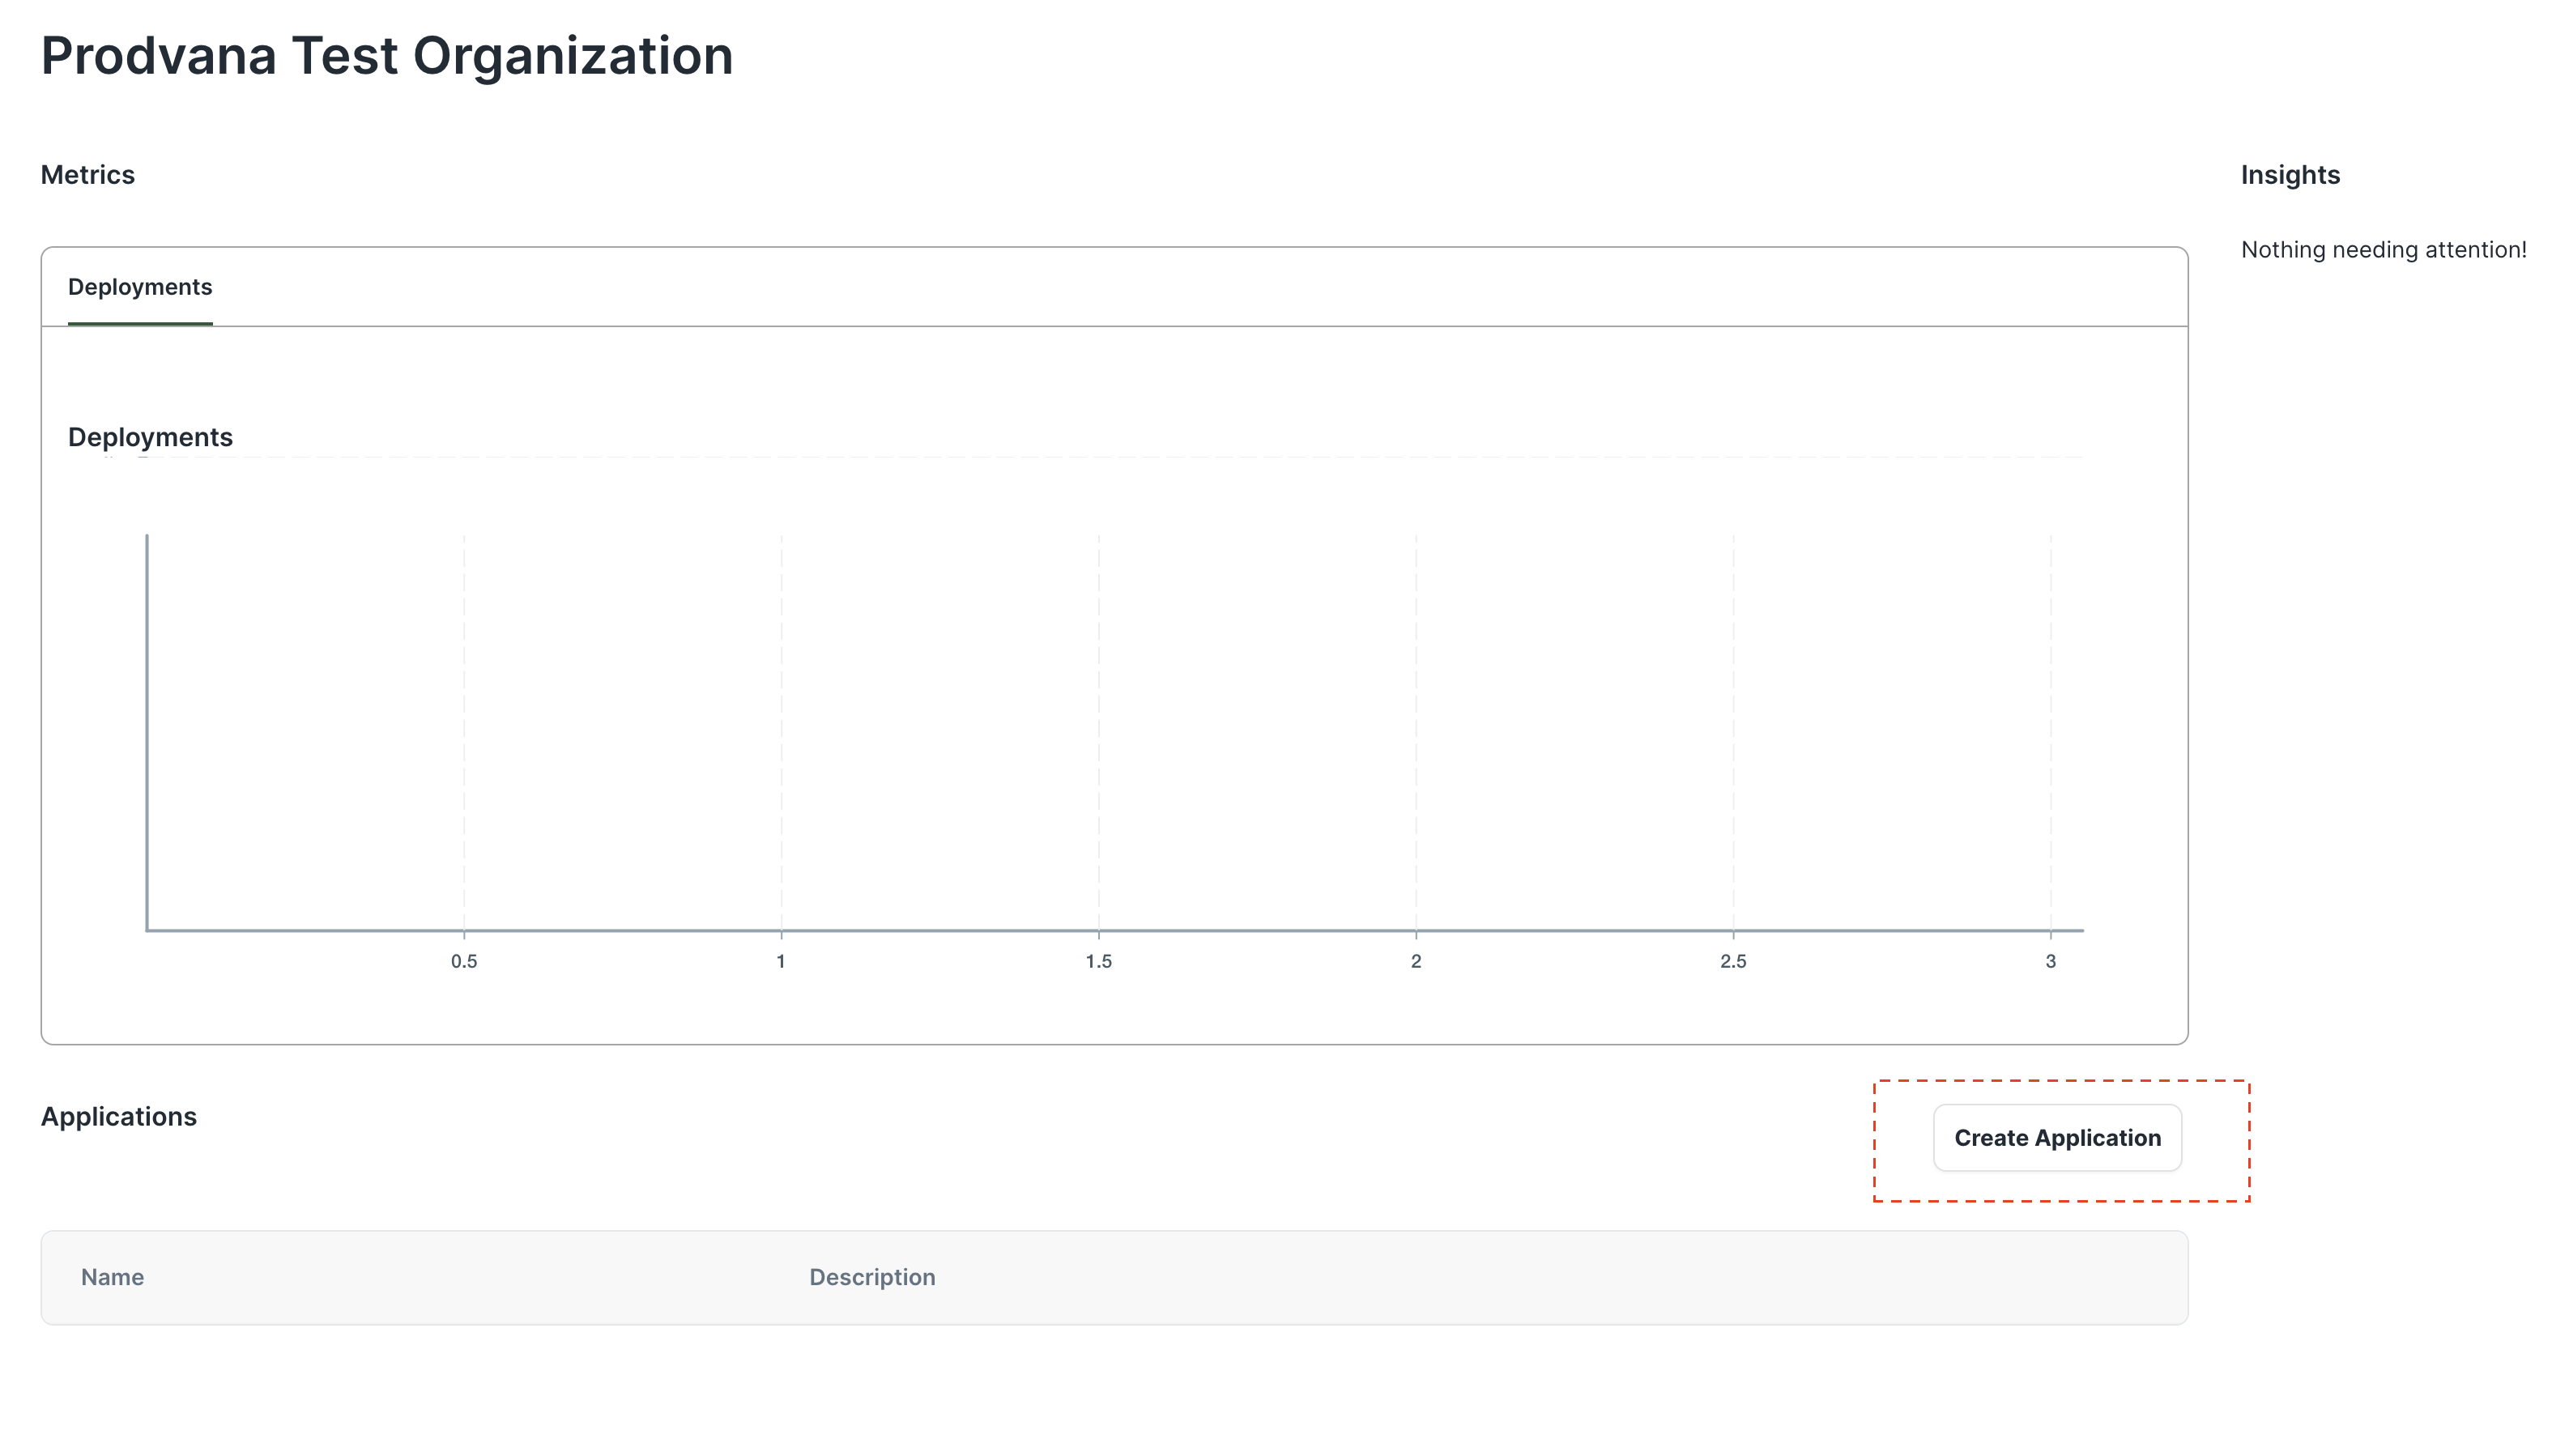2569x1456 pixels.
Task: Click the Metrics section heading
Action: click(88, 175)
